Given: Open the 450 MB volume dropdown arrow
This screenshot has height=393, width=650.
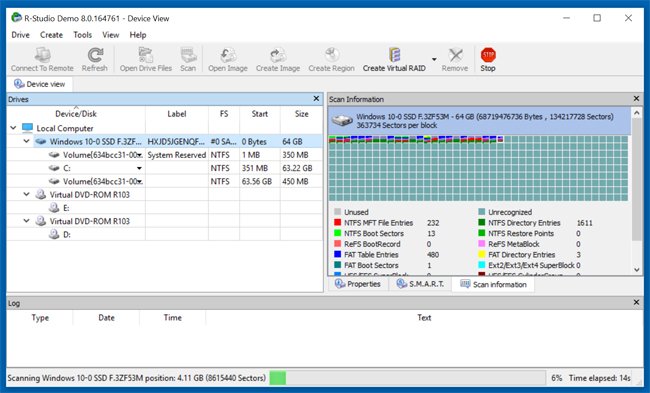Looking at the screenshot, I should tap(140, 182).
